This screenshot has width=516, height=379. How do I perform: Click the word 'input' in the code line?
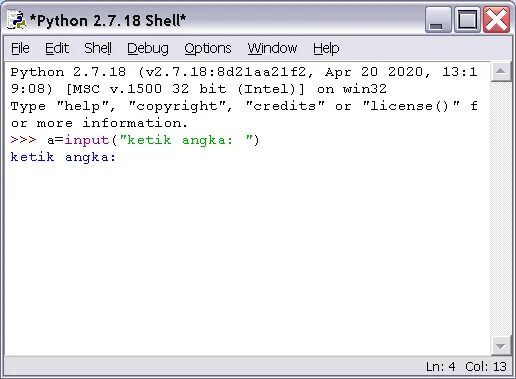(x=87, y=140)
